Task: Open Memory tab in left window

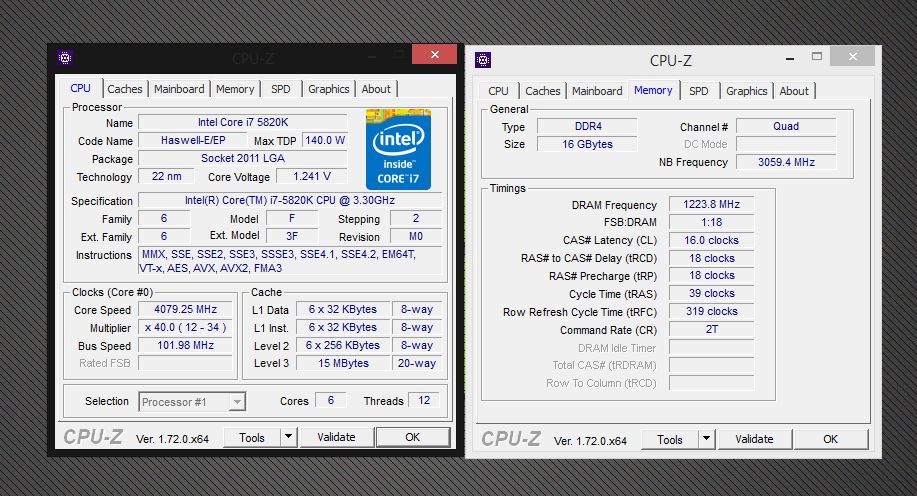Action: click(x=235, y=89)
